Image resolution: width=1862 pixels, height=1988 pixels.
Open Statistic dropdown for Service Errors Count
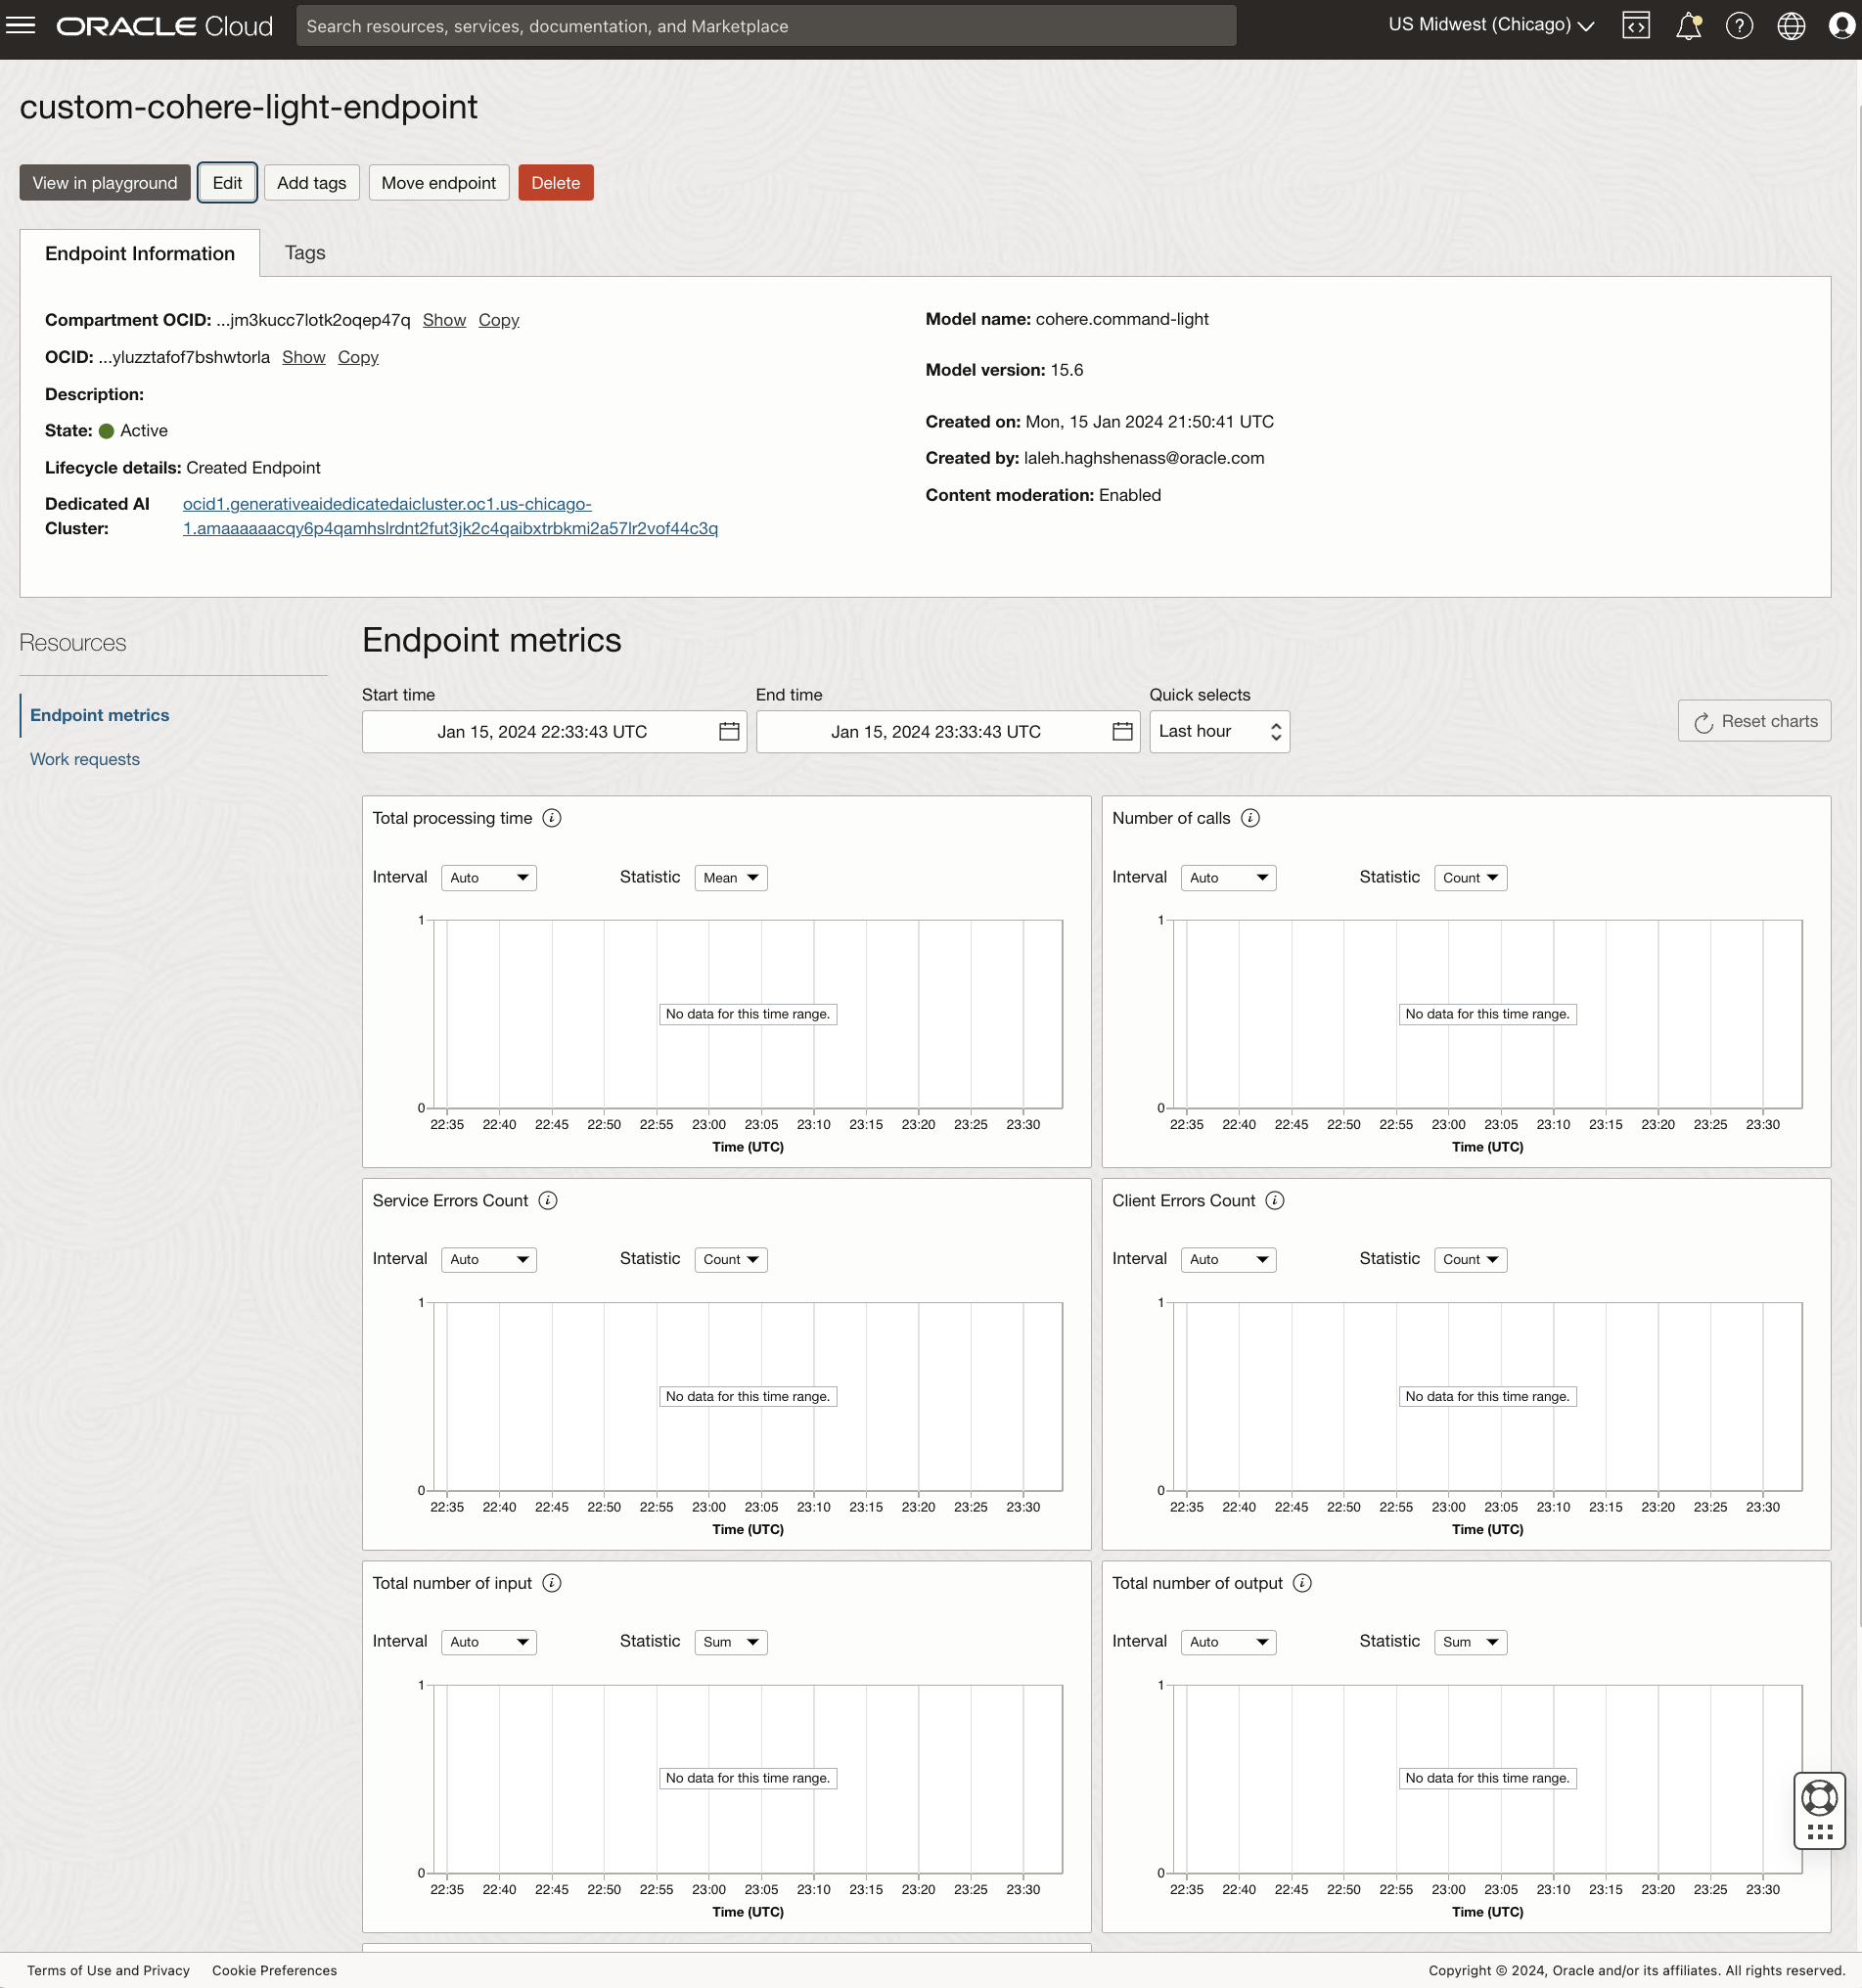[x=731, y=1260]
